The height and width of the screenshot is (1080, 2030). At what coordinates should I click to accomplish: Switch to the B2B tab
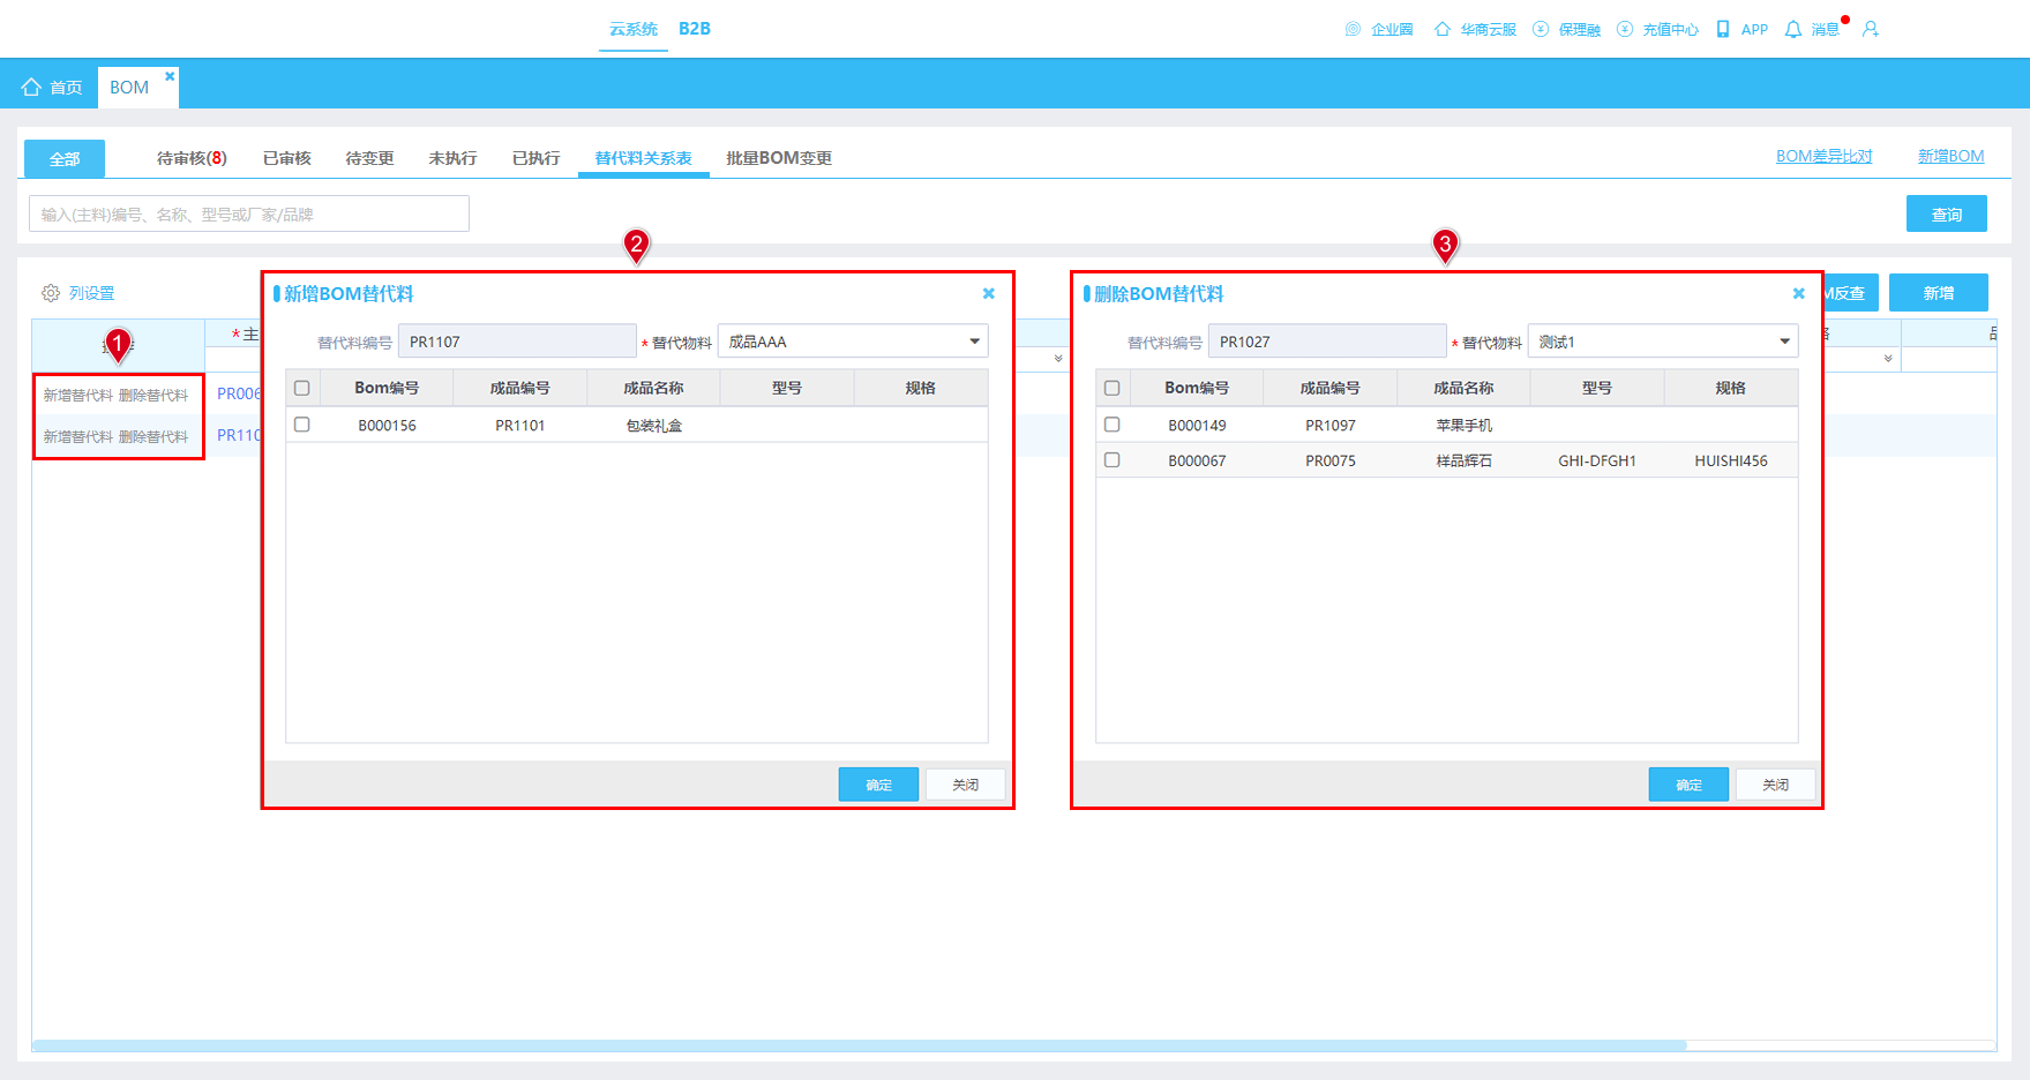click(x=694, y=29)
